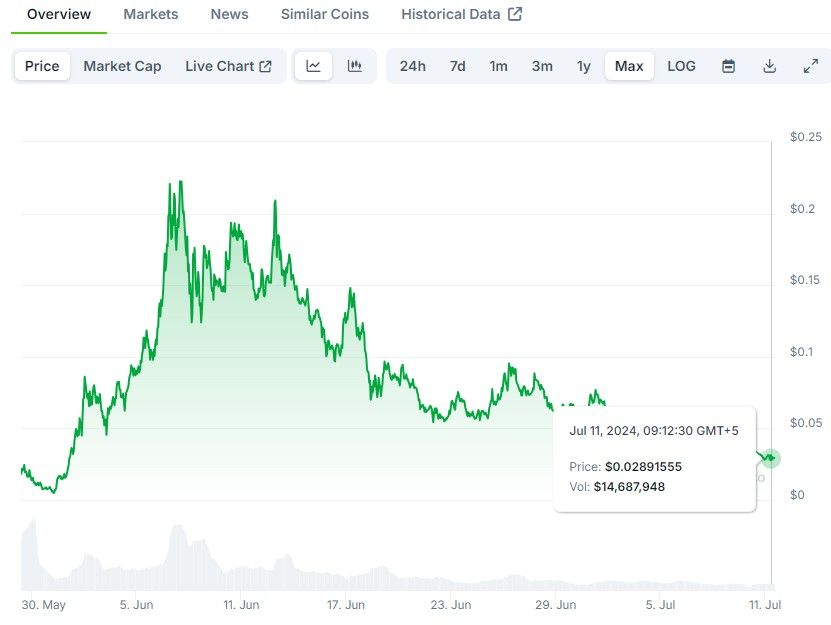Screen dimensions: 831x625
Task: Switch chart to Market Cap
Action: [122, 66]
